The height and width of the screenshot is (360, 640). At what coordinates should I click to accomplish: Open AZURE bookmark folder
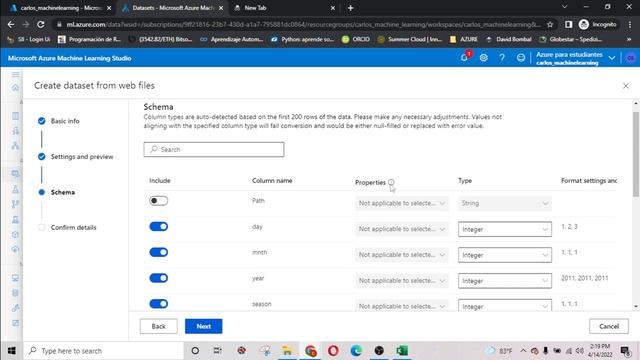(464, 39)
